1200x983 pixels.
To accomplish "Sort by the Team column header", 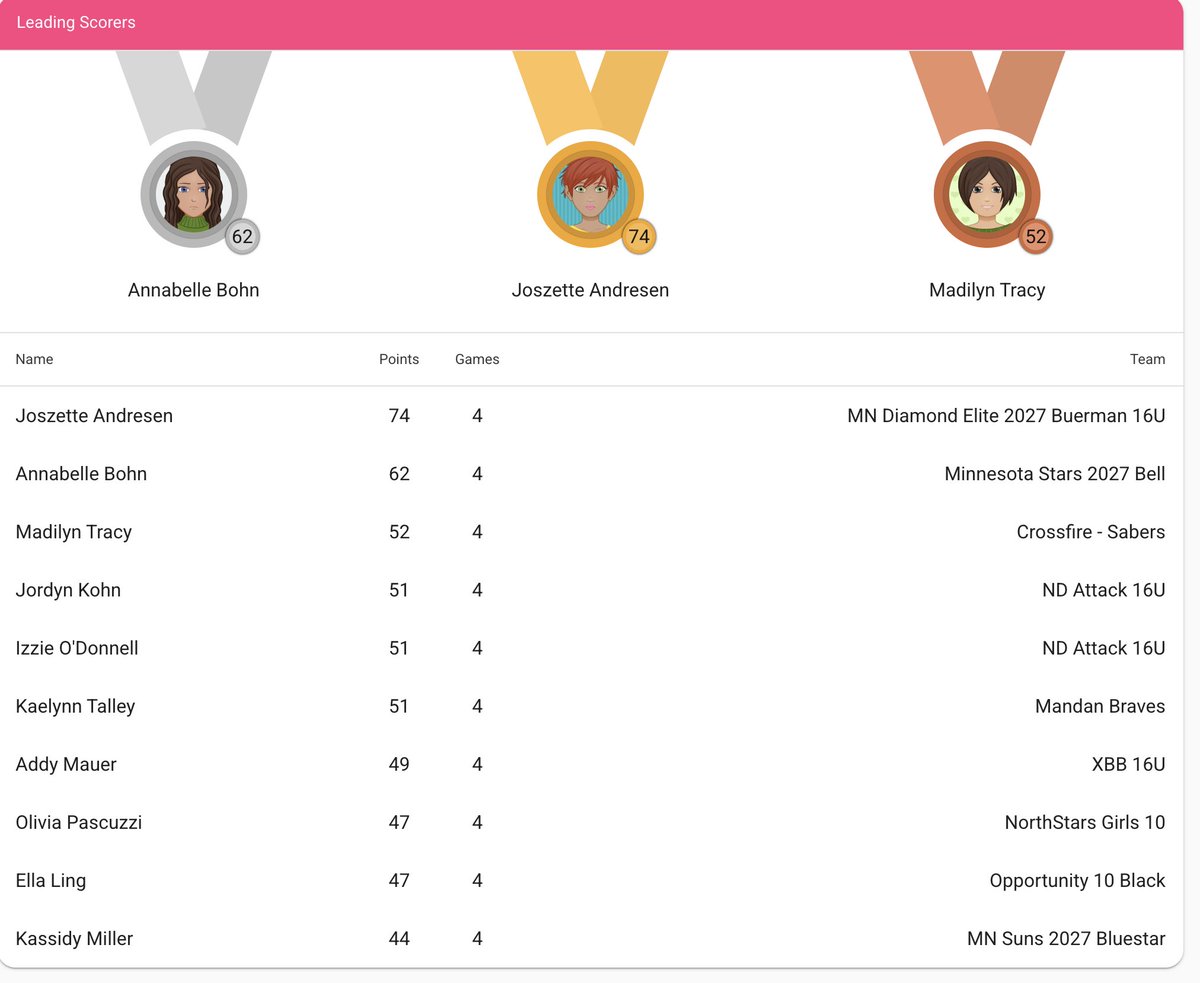I will pos(1148,359).
